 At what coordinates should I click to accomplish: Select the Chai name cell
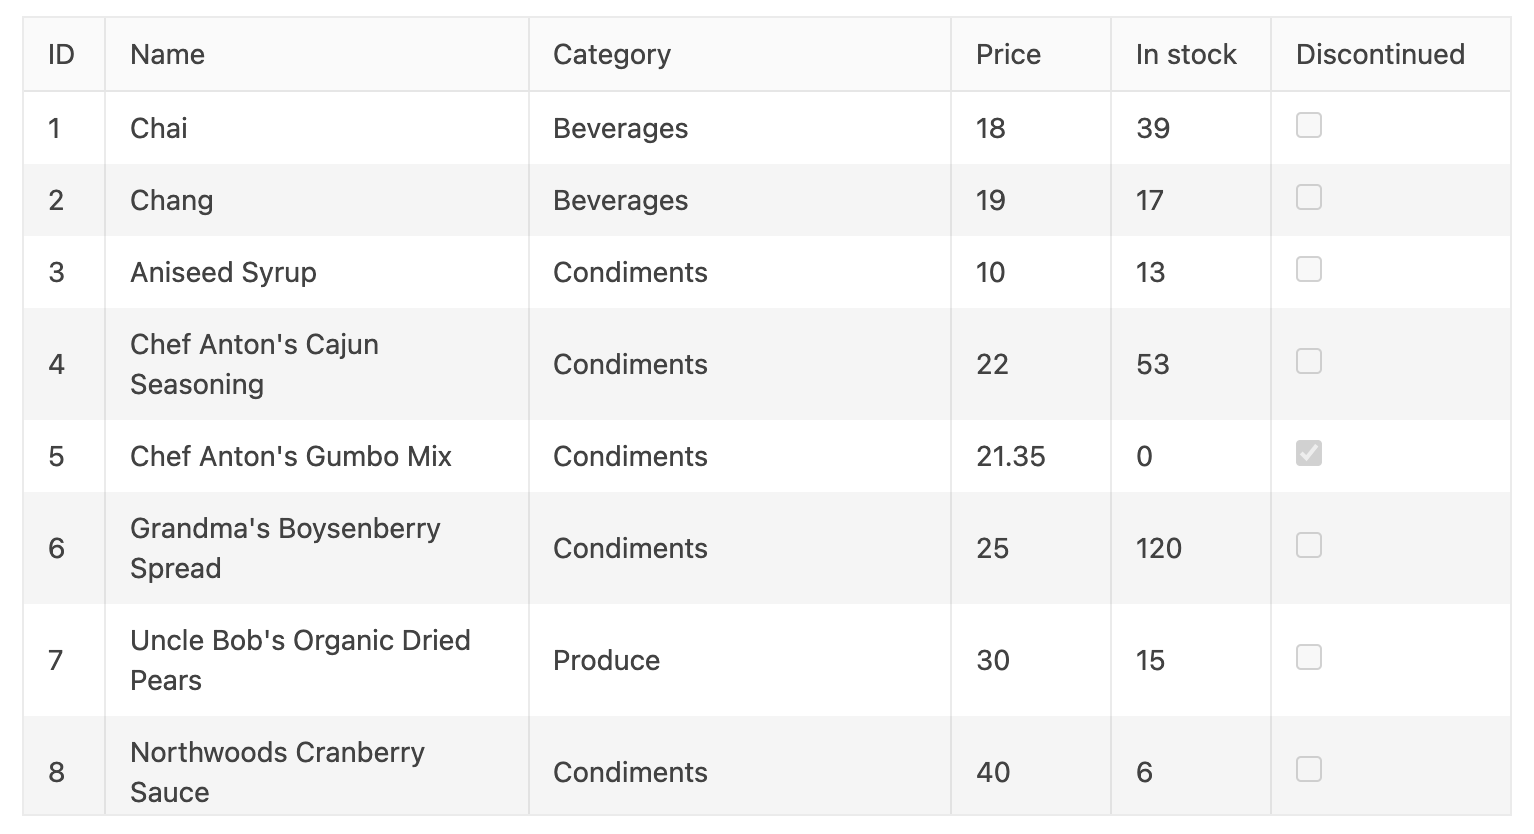tap(159, 128)
